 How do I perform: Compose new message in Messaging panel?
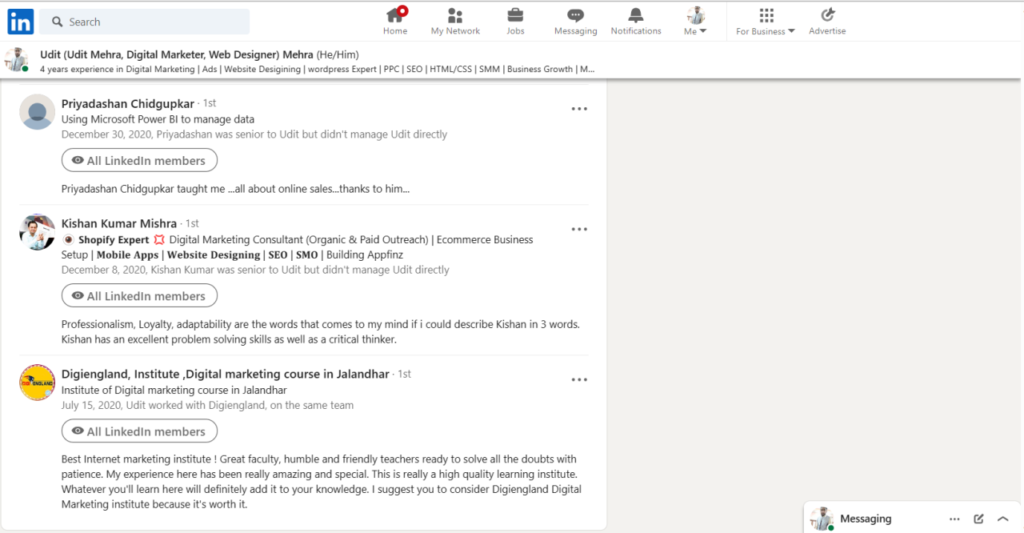[979, 519]
